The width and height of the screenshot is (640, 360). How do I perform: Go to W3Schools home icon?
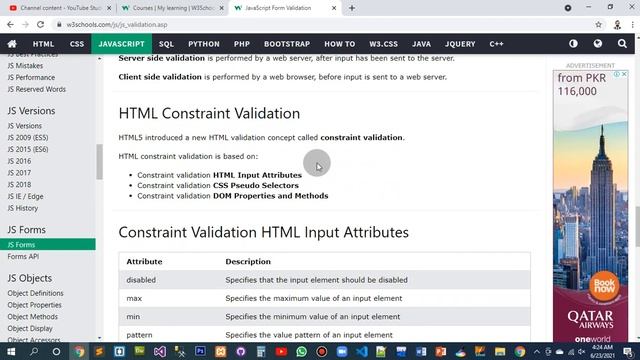click(x=12, y=44)
